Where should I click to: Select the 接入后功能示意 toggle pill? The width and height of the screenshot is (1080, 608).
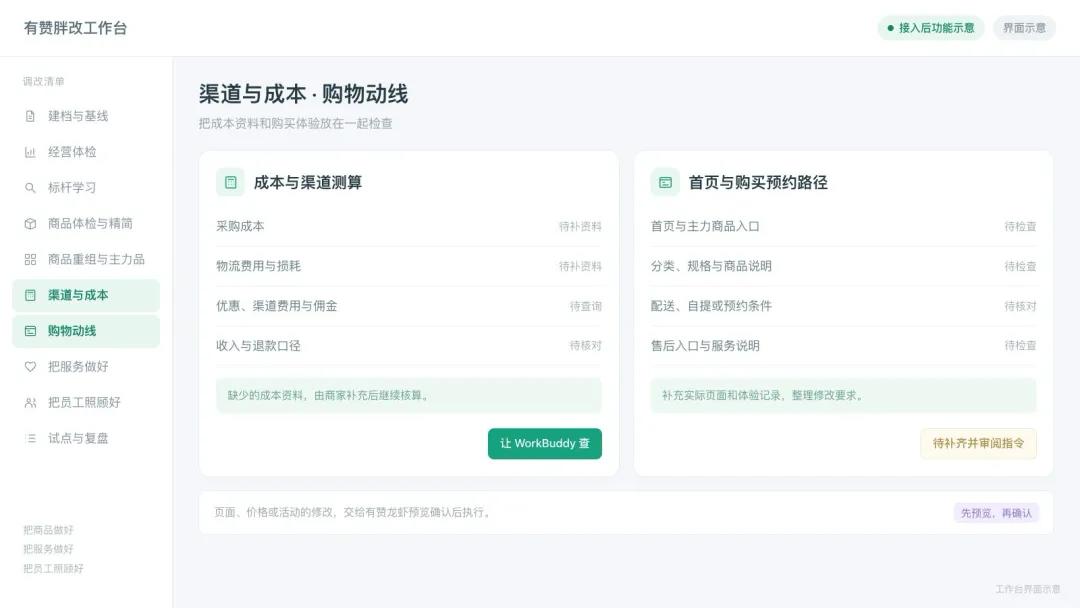[931, 28]
